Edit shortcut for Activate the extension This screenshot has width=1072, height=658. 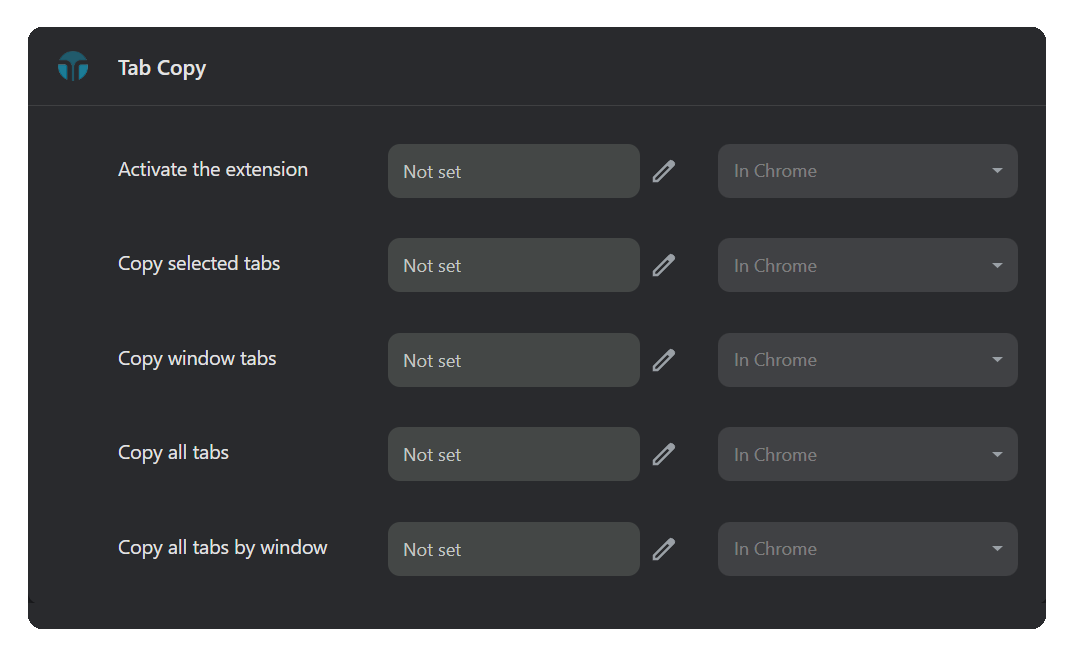[664, 171]
